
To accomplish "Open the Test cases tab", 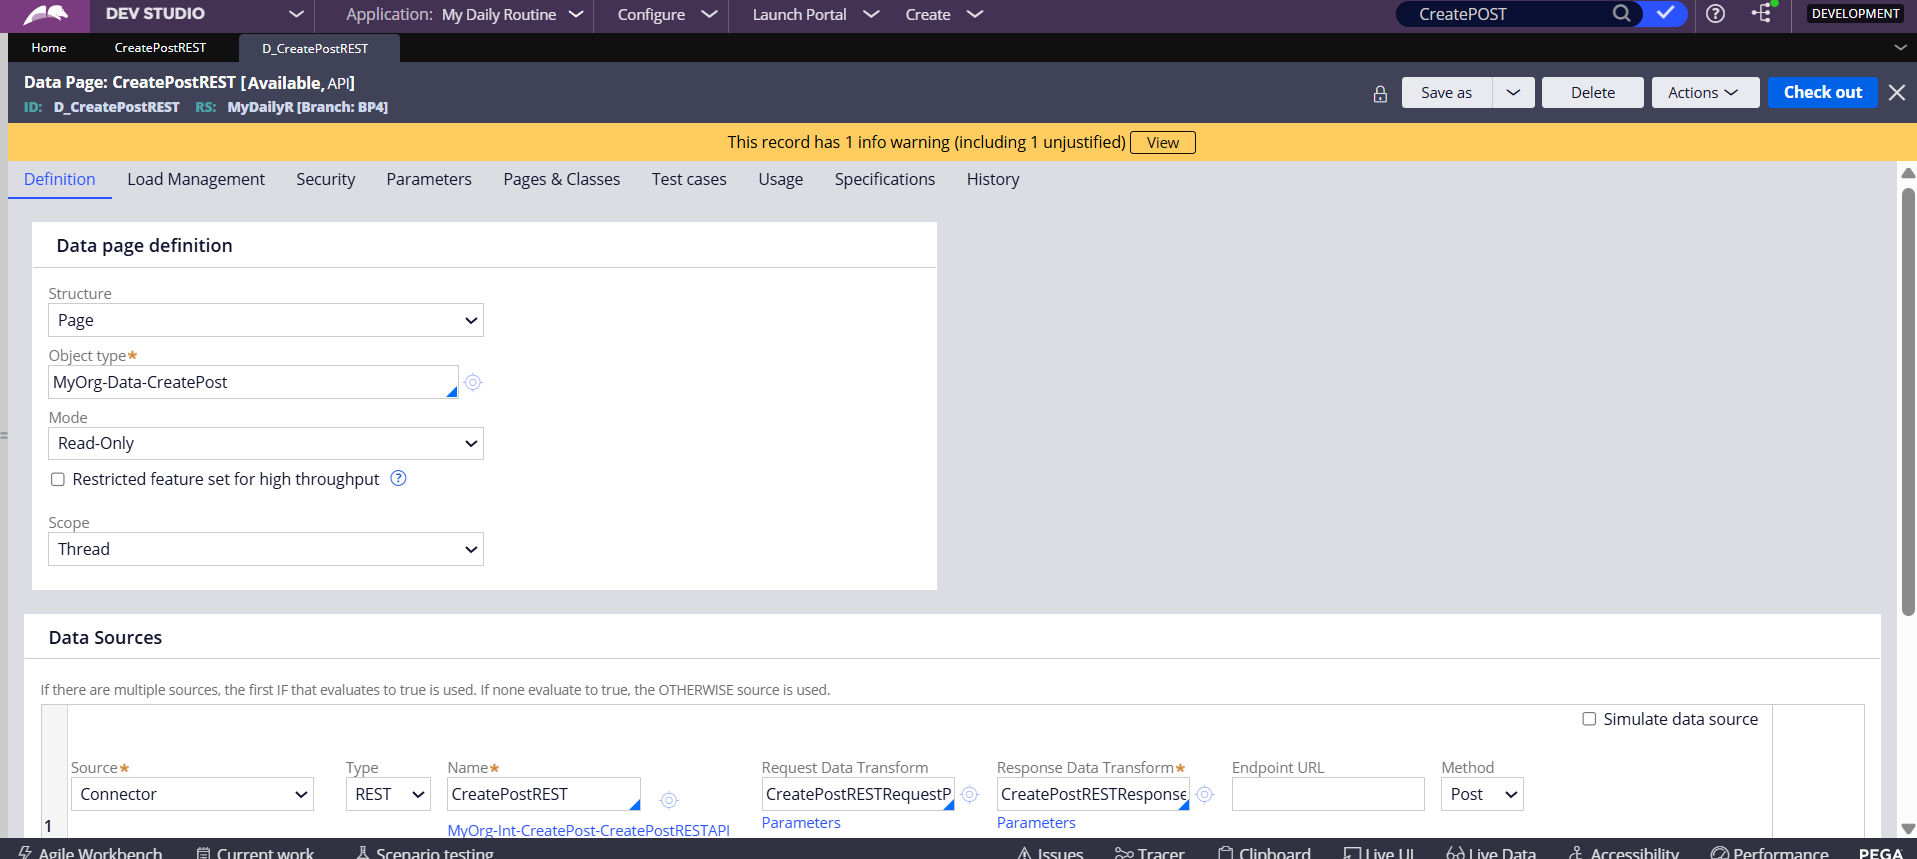I will (689, 179).
